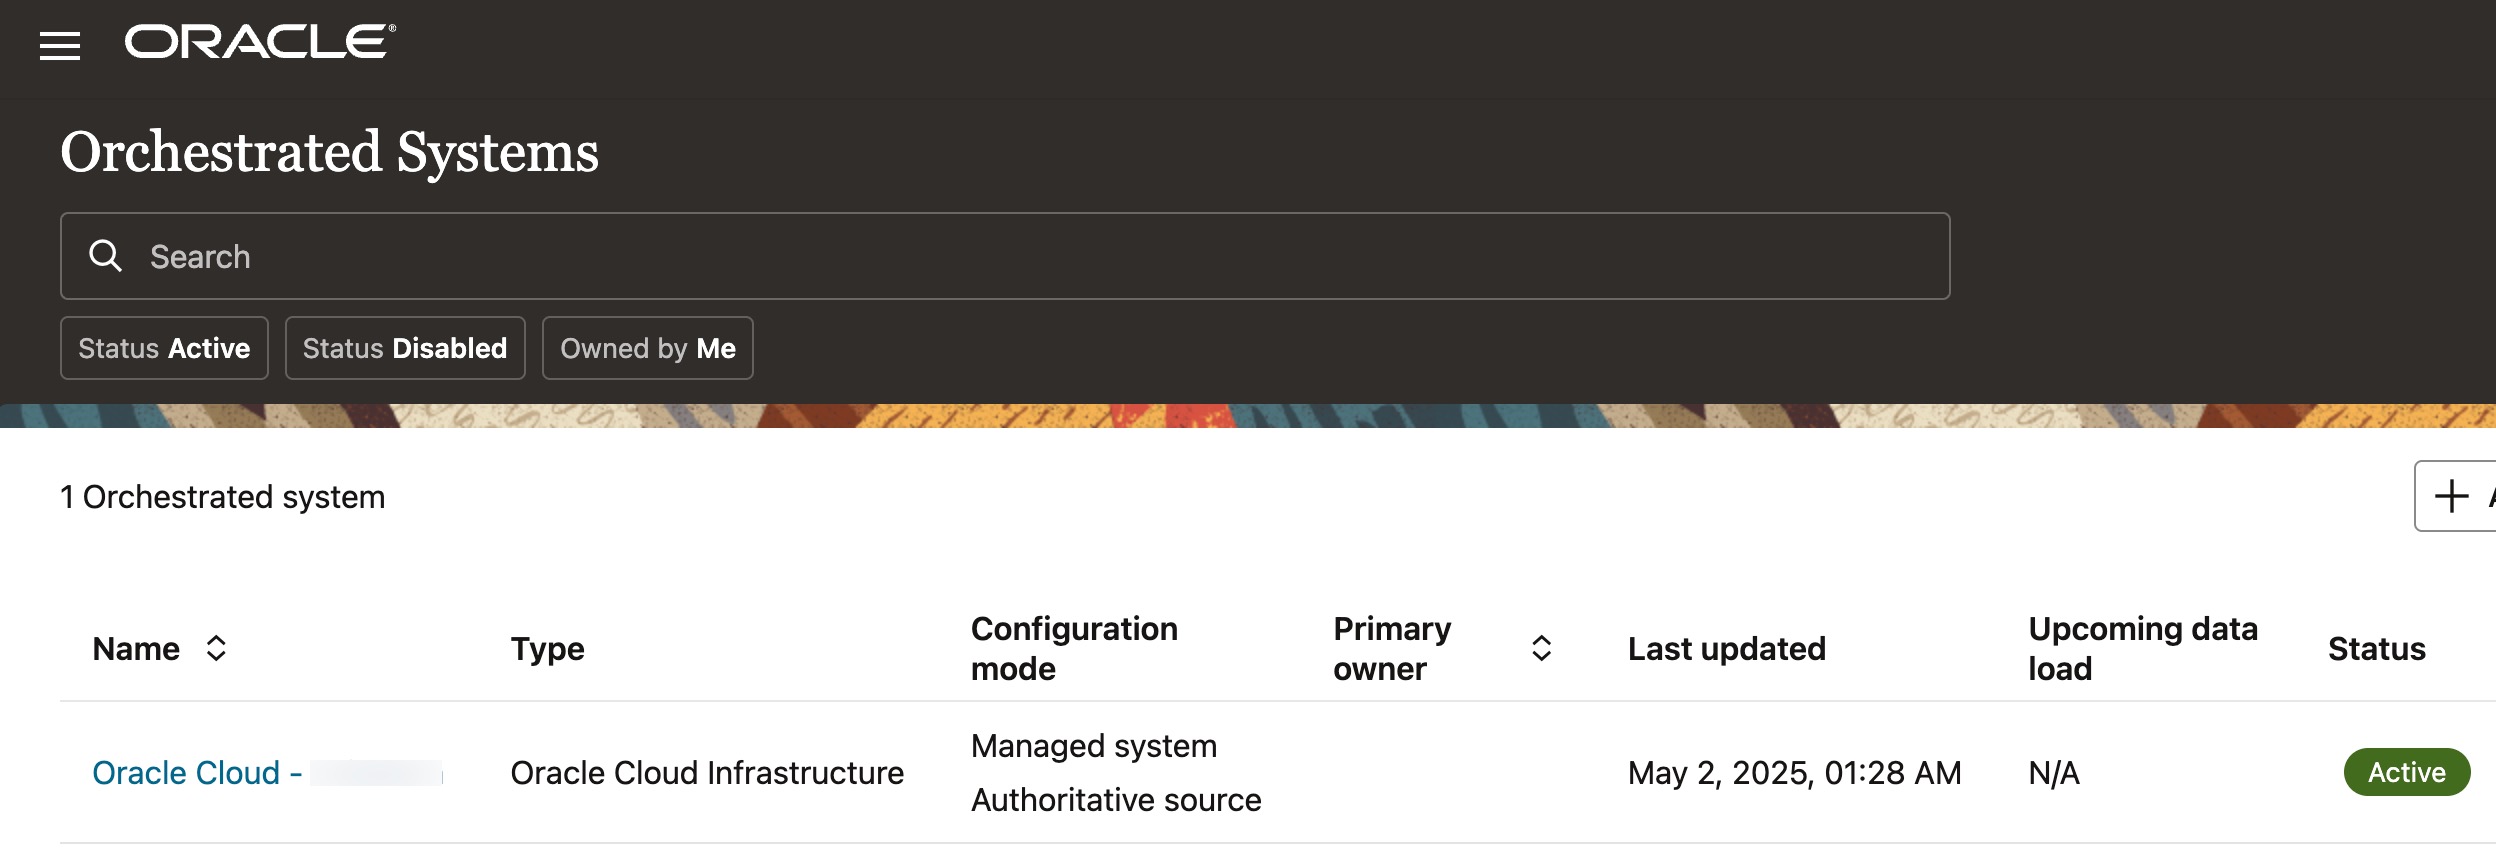
Task: Open the hamburger navigation menu
Action: 60,45
